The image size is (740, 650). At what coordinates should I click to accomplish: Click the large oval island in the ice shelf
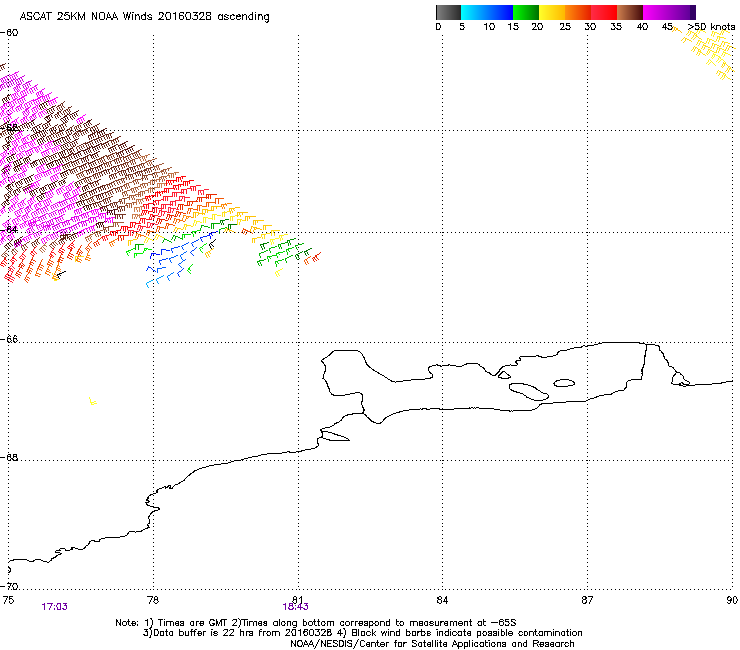pos(528,391)
